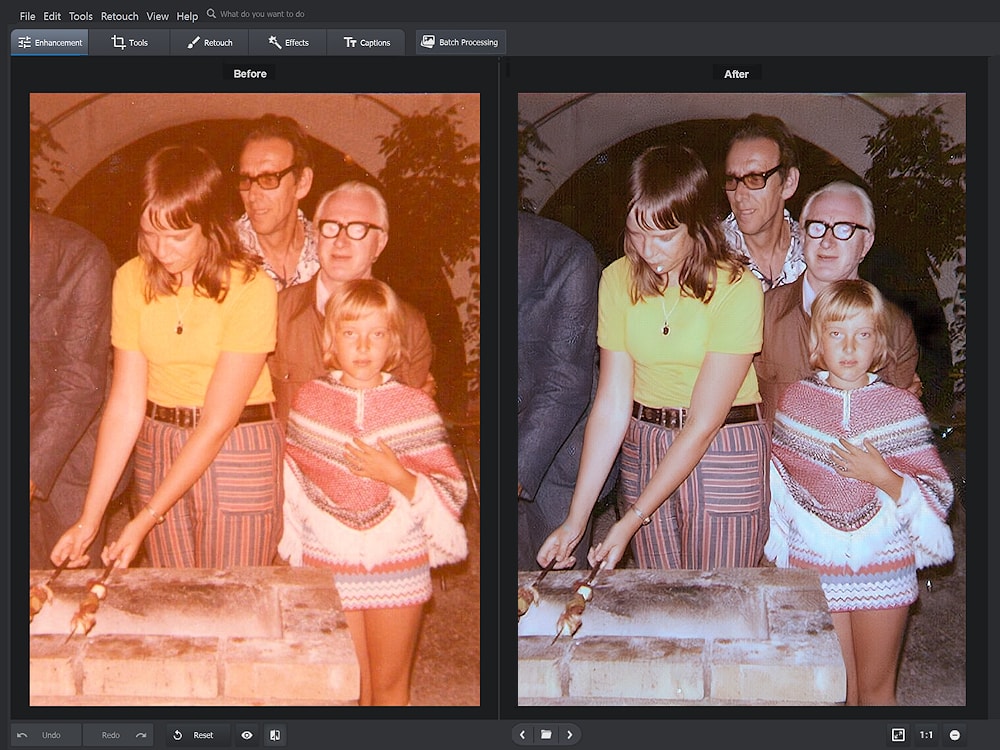Expand the View menu
Screen dimensions: 1000x750
click(x=157, y=16)
